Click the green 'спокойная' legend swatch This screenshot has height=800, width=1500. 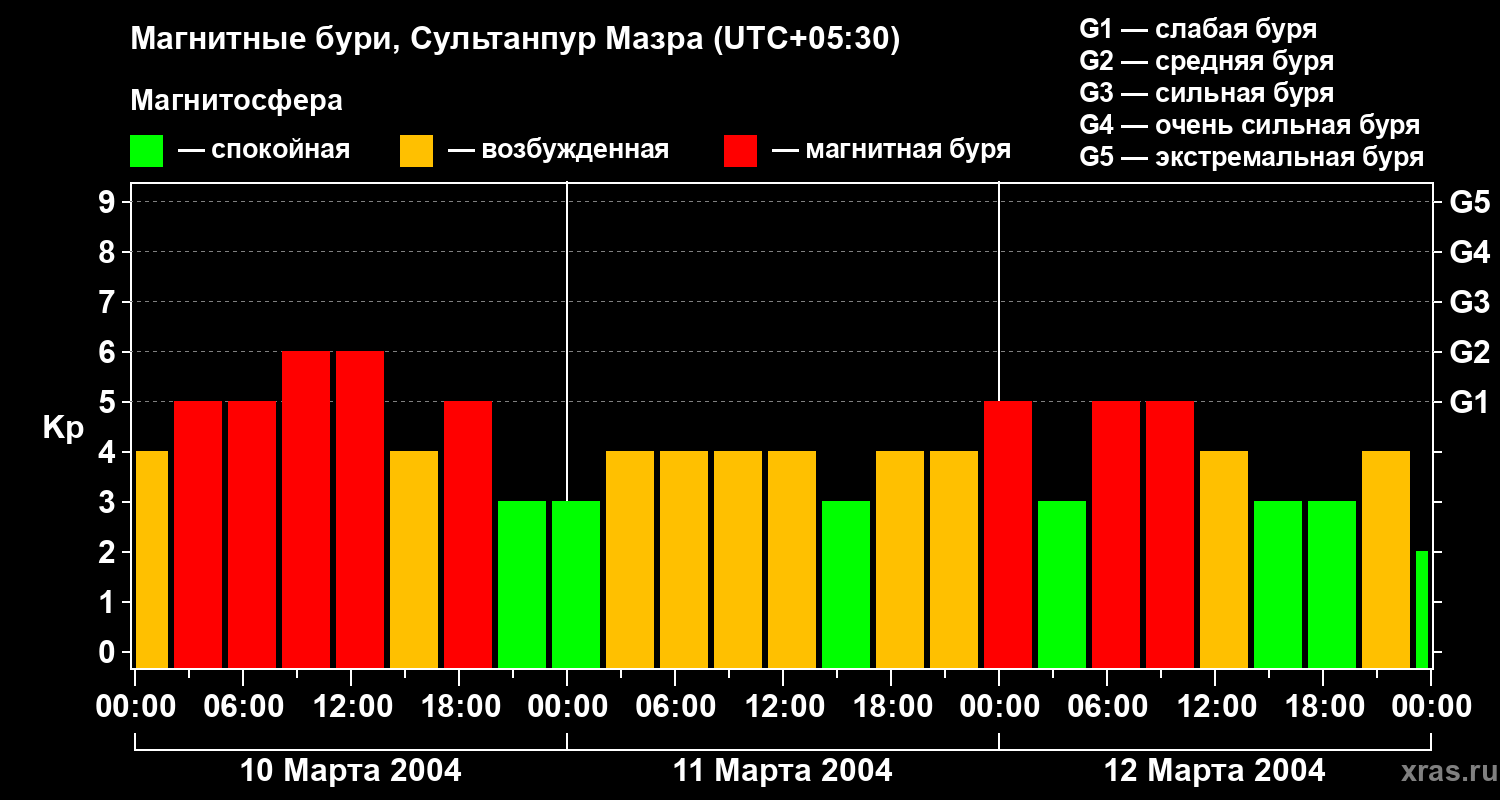[x=146, y=151]
